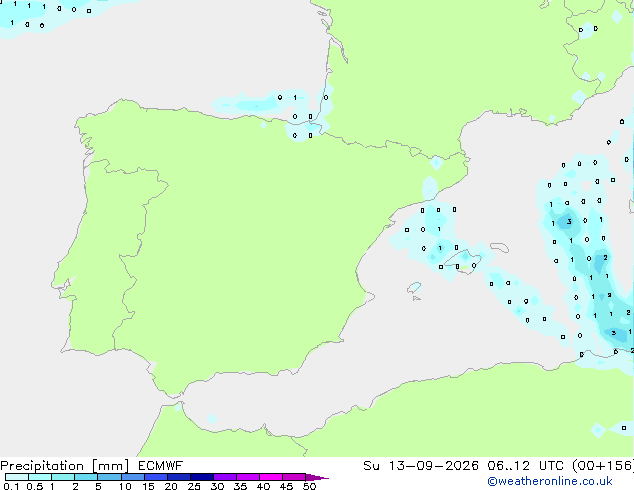Image resolution: width=634 pixels, height=490 pixels.
Task: Select the violet 30–35 mm legend swatch
Action: click(225, 477)
